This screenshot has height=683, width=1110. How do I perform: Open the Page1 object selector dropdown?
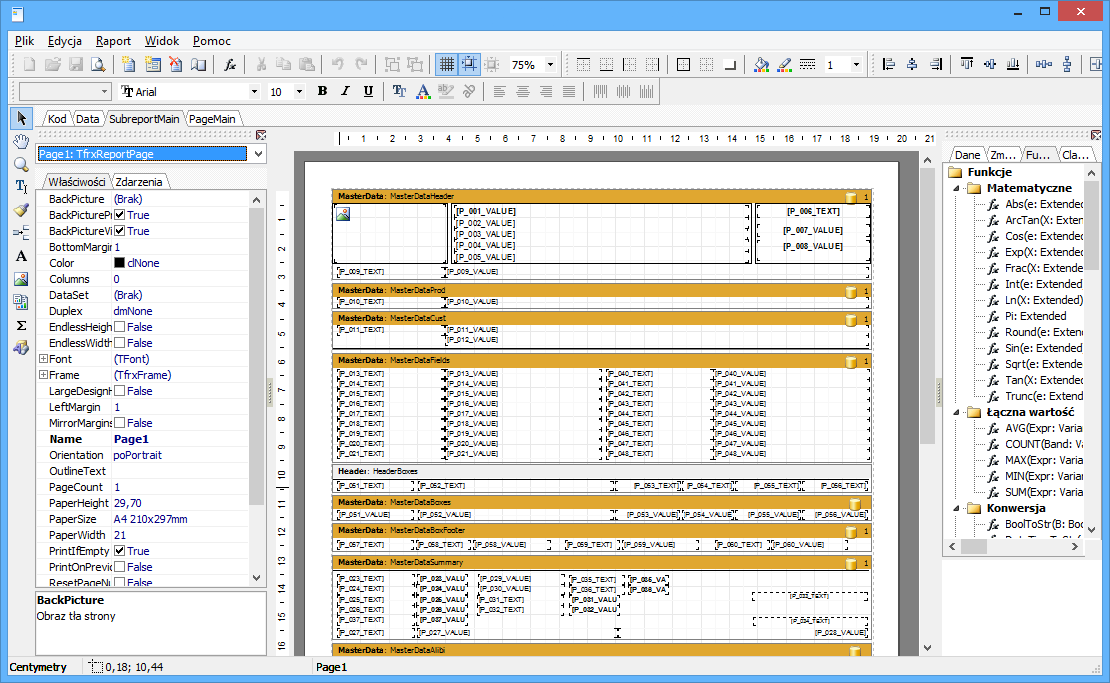pos(259,154)
